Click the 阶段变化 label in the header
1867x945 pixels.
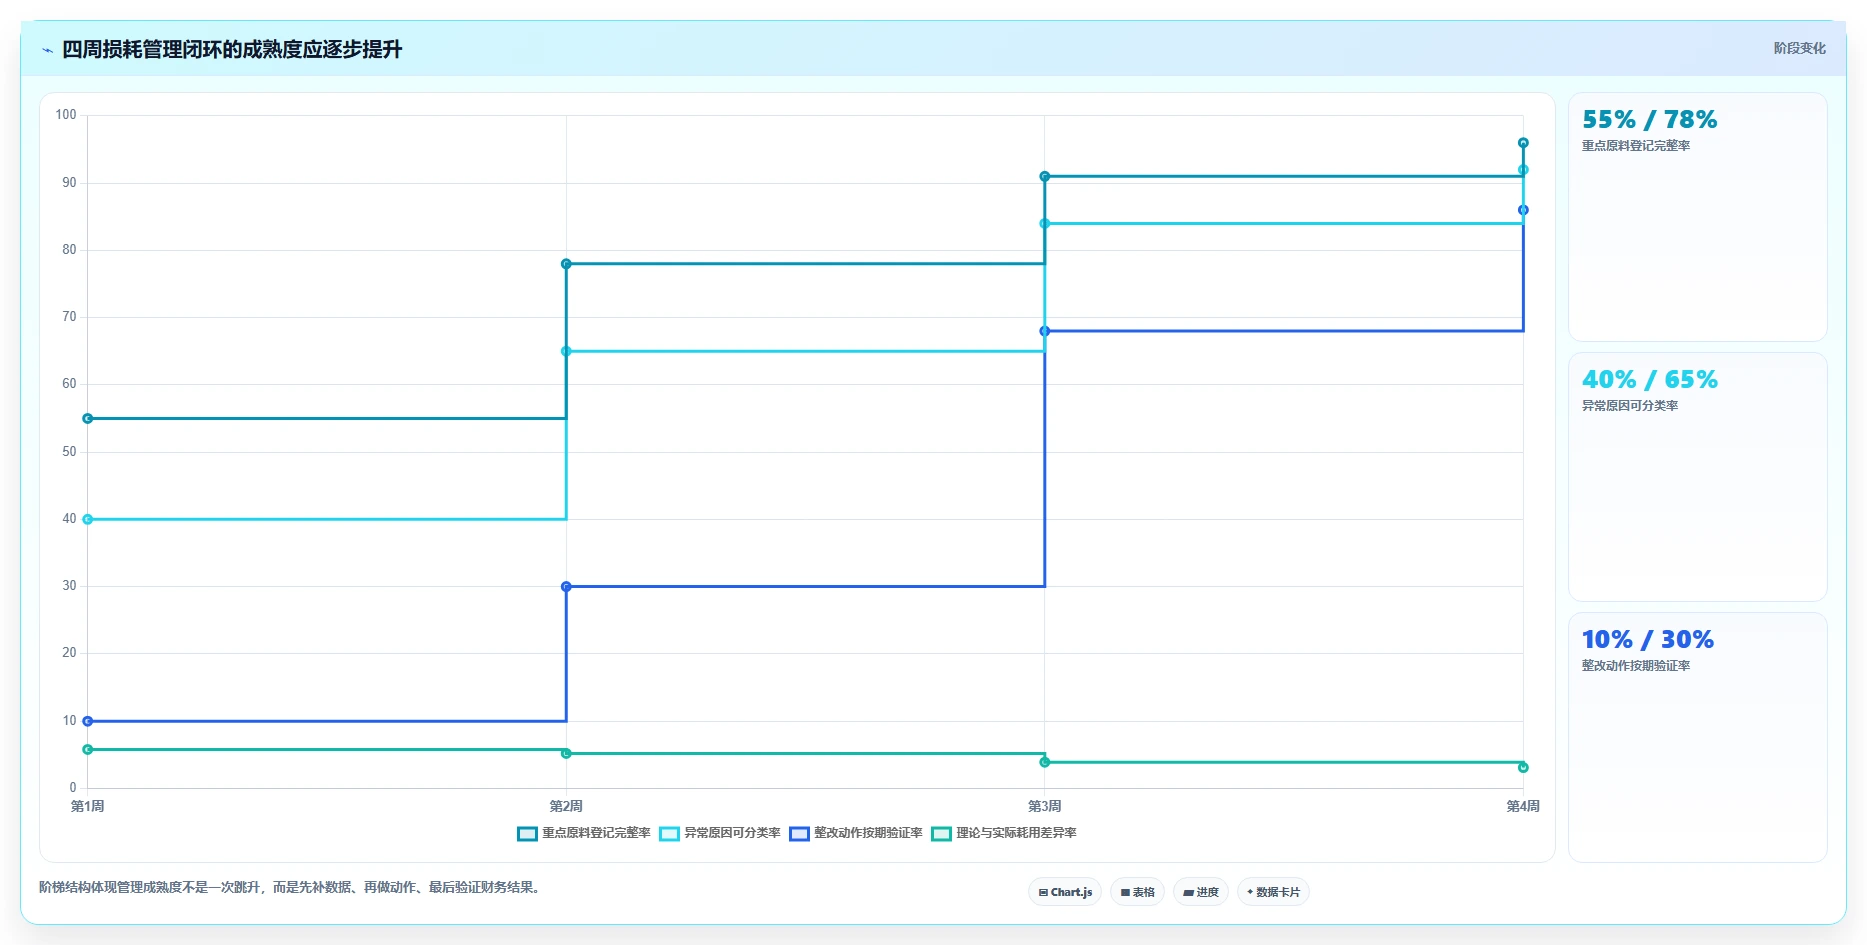[1799, 48]
